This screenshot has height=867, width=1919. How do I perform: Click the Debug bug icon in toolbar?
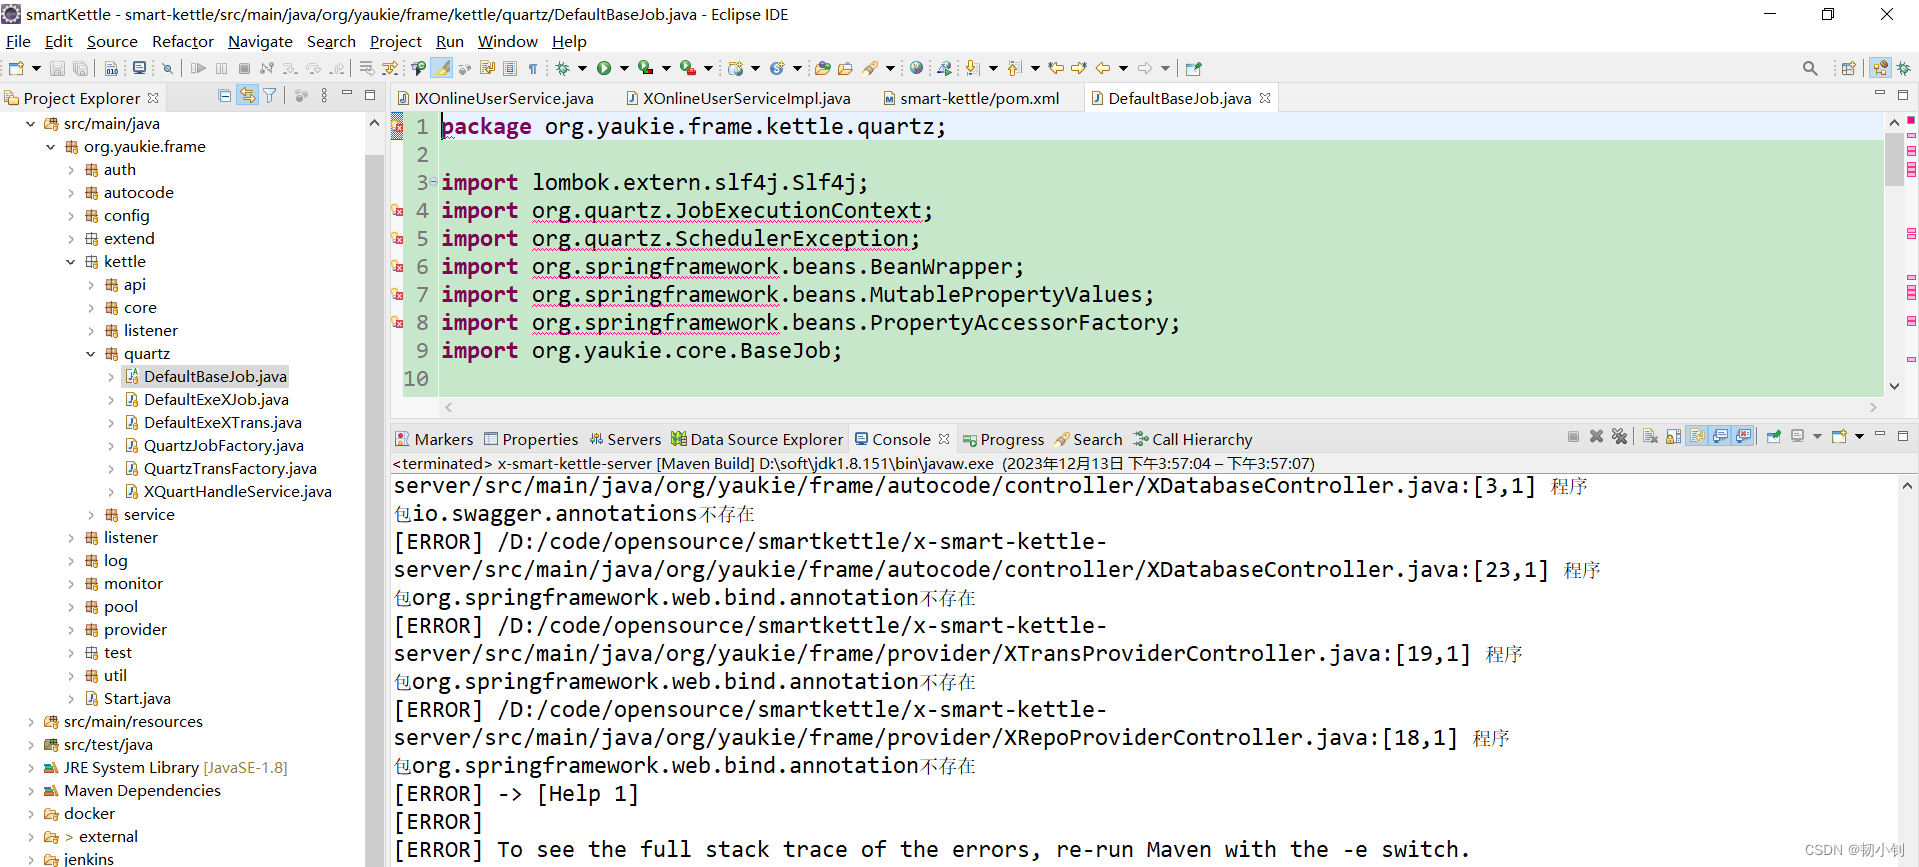562,68
